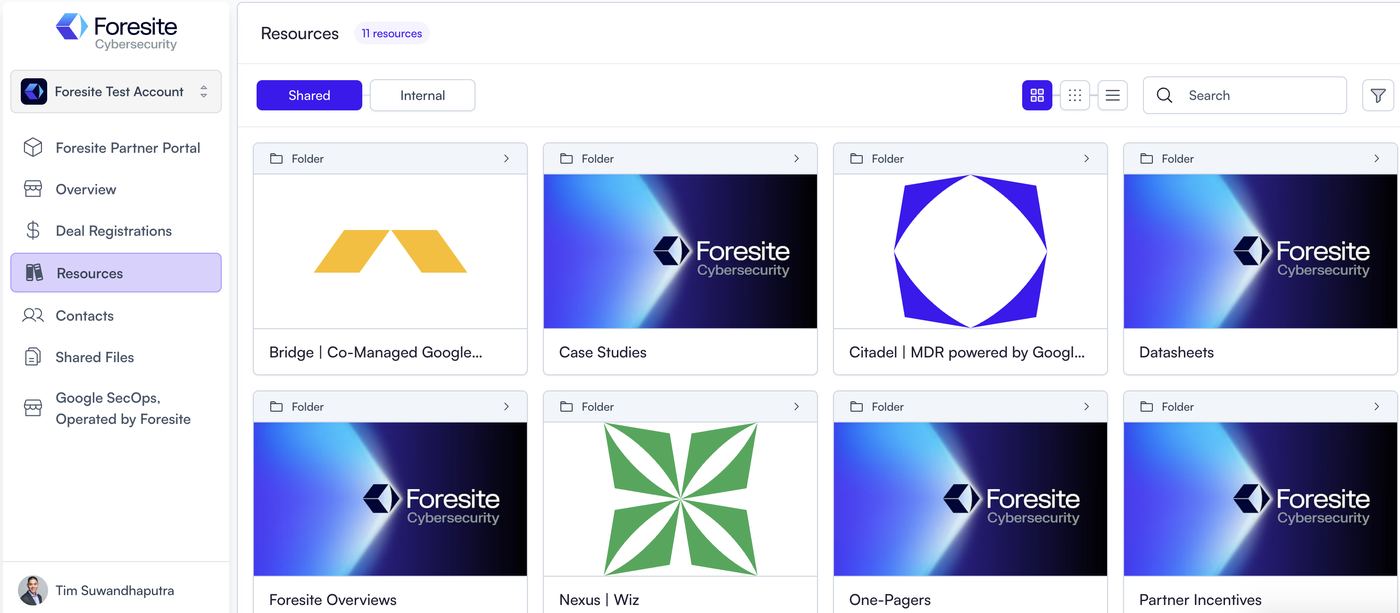Click folder icon on Bridge card
Image resolution: width=1400 pixels, height=613 pixels.
coord(276,159)
